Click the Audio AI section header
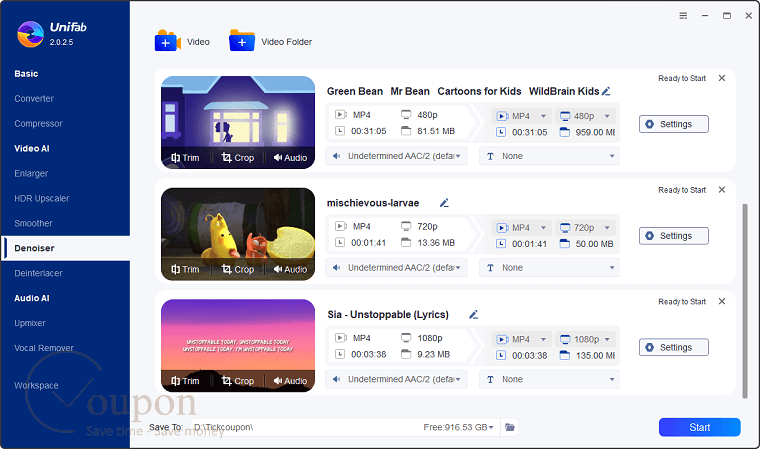 [32, 298]
